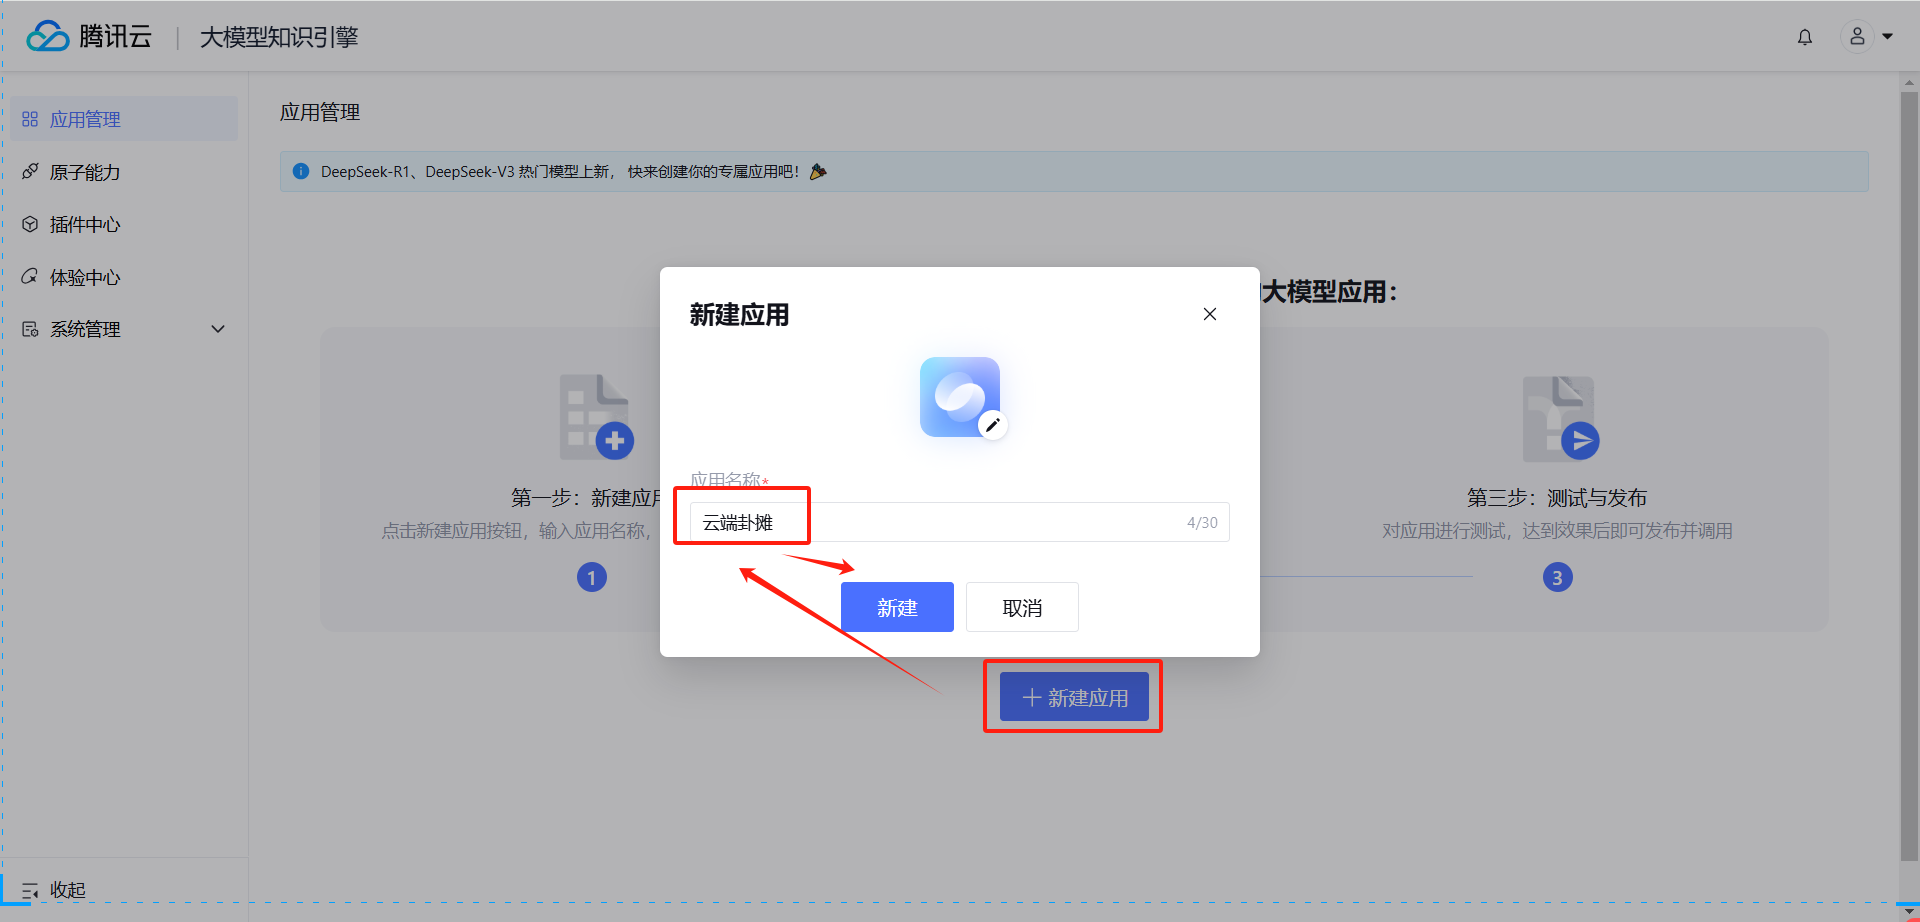Click the 体验中心 icon
The height and width of the screenshot is (922, 1920).
pyautogui.click(x=30, y=277)
